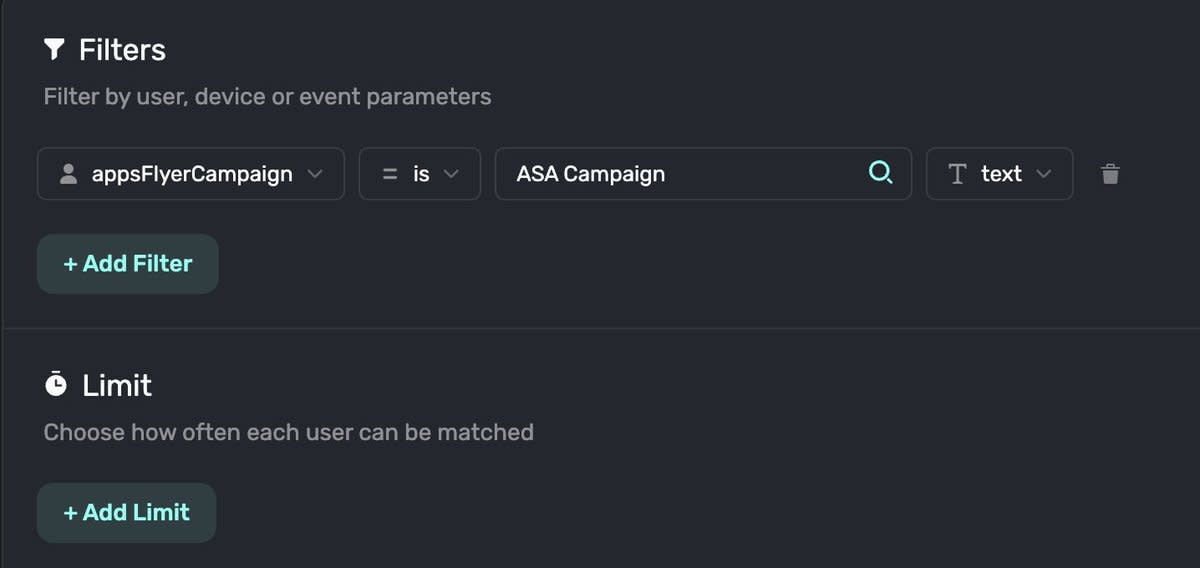The image size is (1200, 568).
Task: Click the stopwatch icon beside Limit heading
Action: point(57,384)
